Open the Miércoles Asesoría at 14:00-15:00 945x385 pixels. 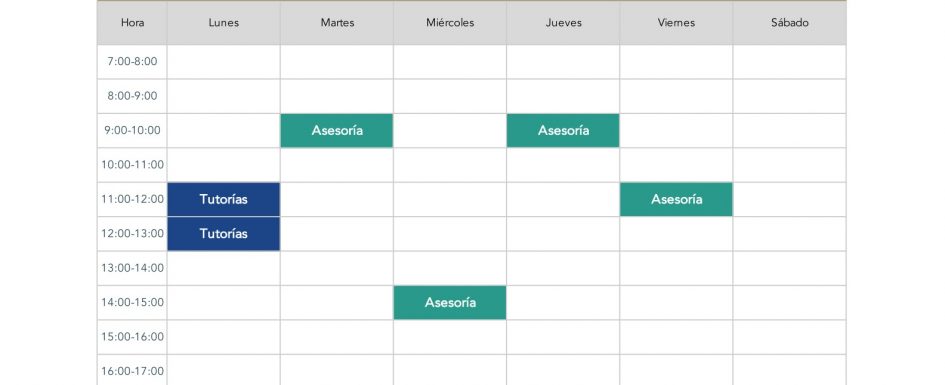point(450,302)
